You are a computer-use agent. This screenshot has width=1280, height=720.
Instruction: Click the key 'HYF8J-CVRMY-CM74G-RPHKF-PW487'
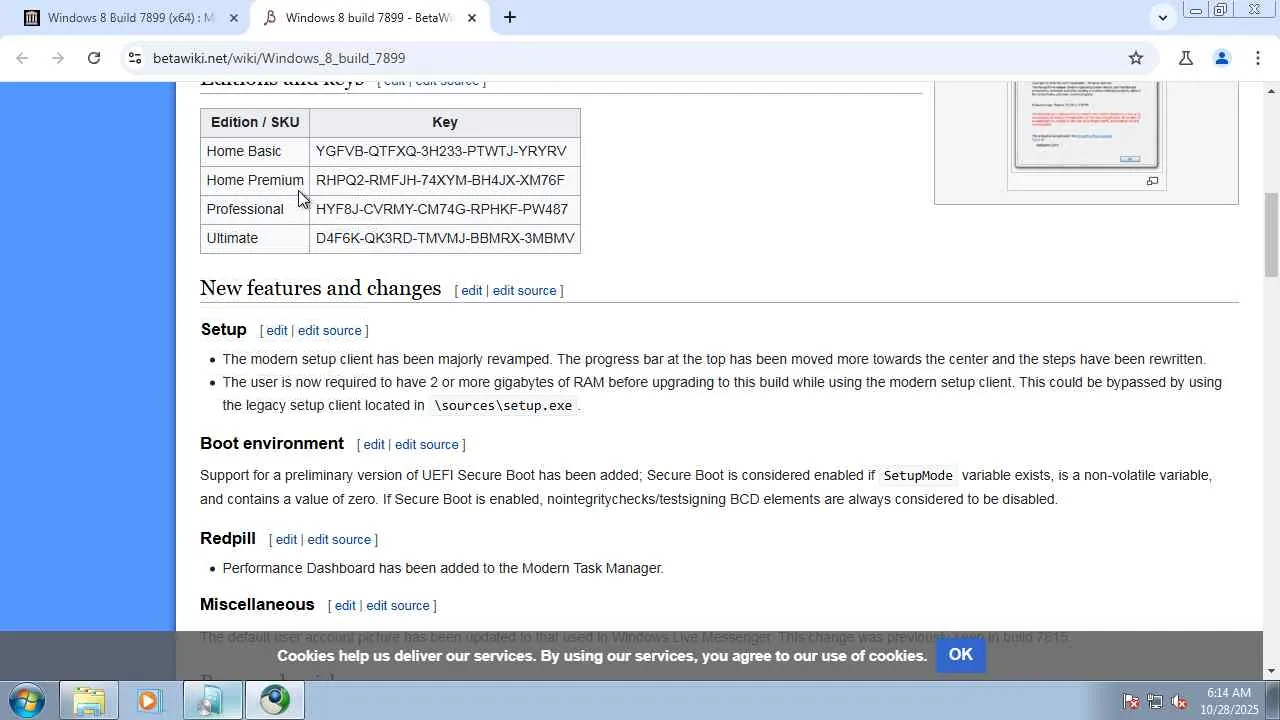(442, 209)
